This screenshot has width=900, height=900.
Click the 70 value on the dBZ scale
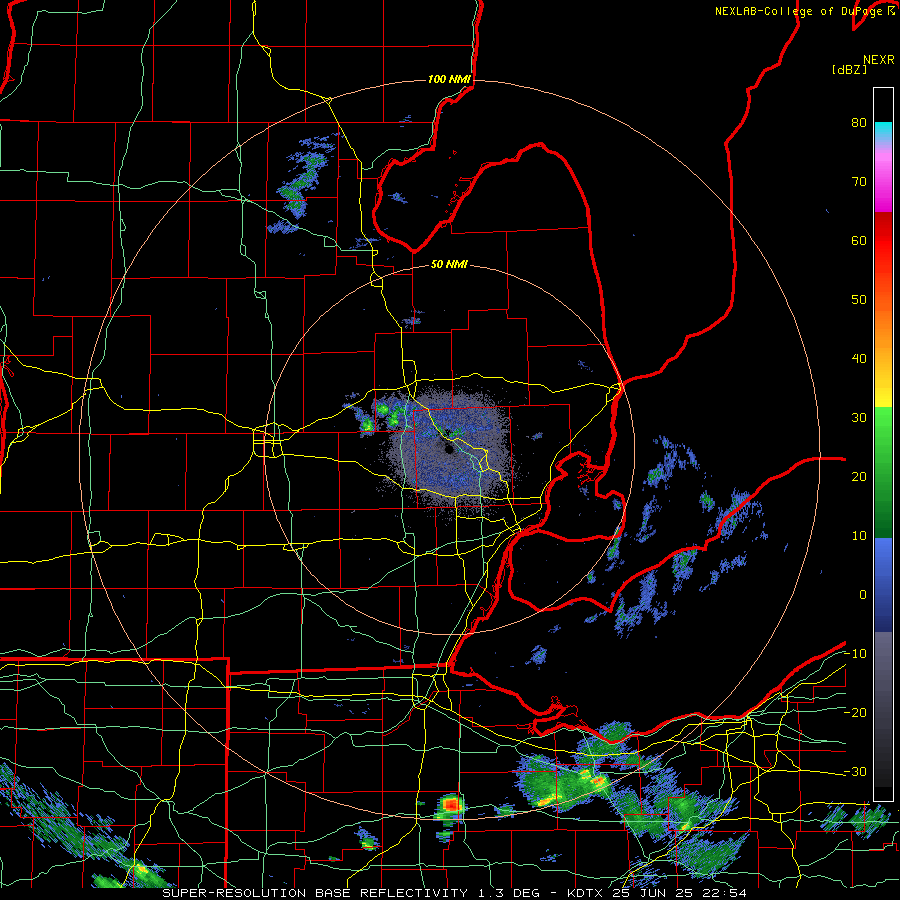point(859,182)
